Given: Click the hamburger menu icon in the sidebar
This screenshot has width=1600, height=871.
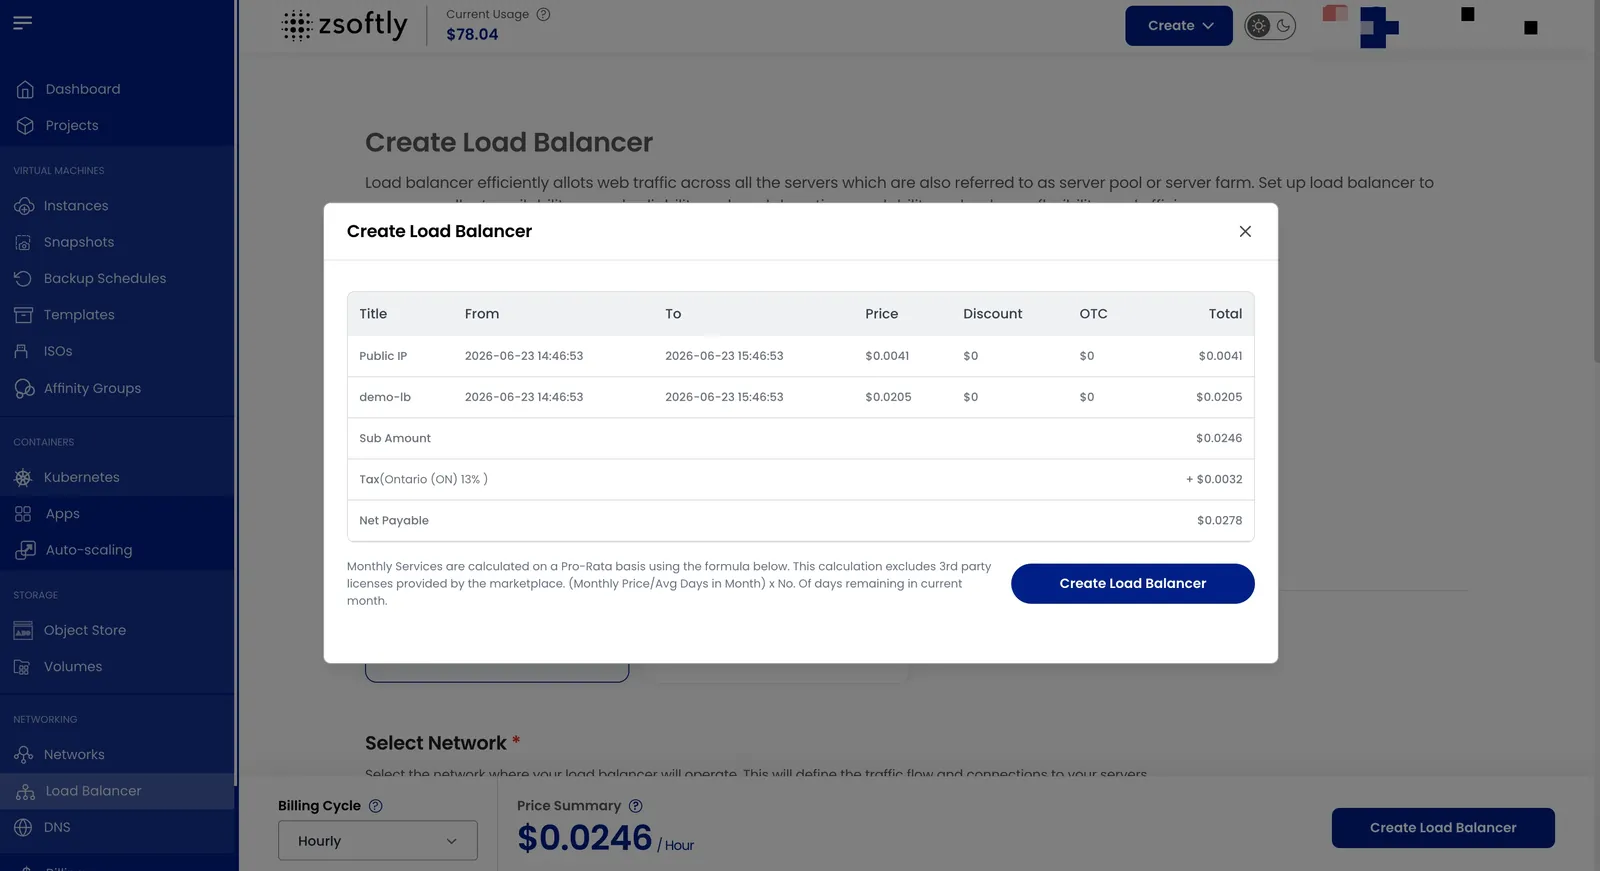Looking at the screenshot, I should pyautogui.click(x=23, y=22).
